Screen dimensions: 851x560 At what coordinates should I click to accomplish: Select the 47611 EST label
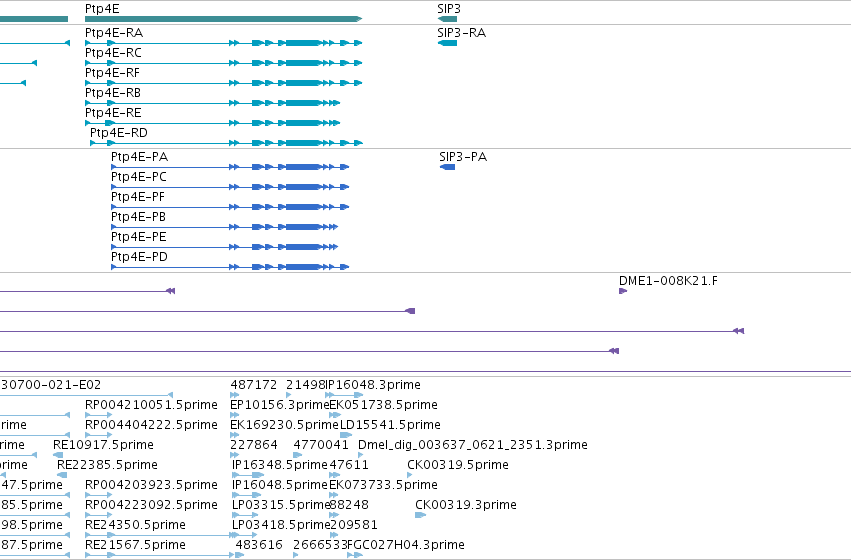[x=349, y=466]
